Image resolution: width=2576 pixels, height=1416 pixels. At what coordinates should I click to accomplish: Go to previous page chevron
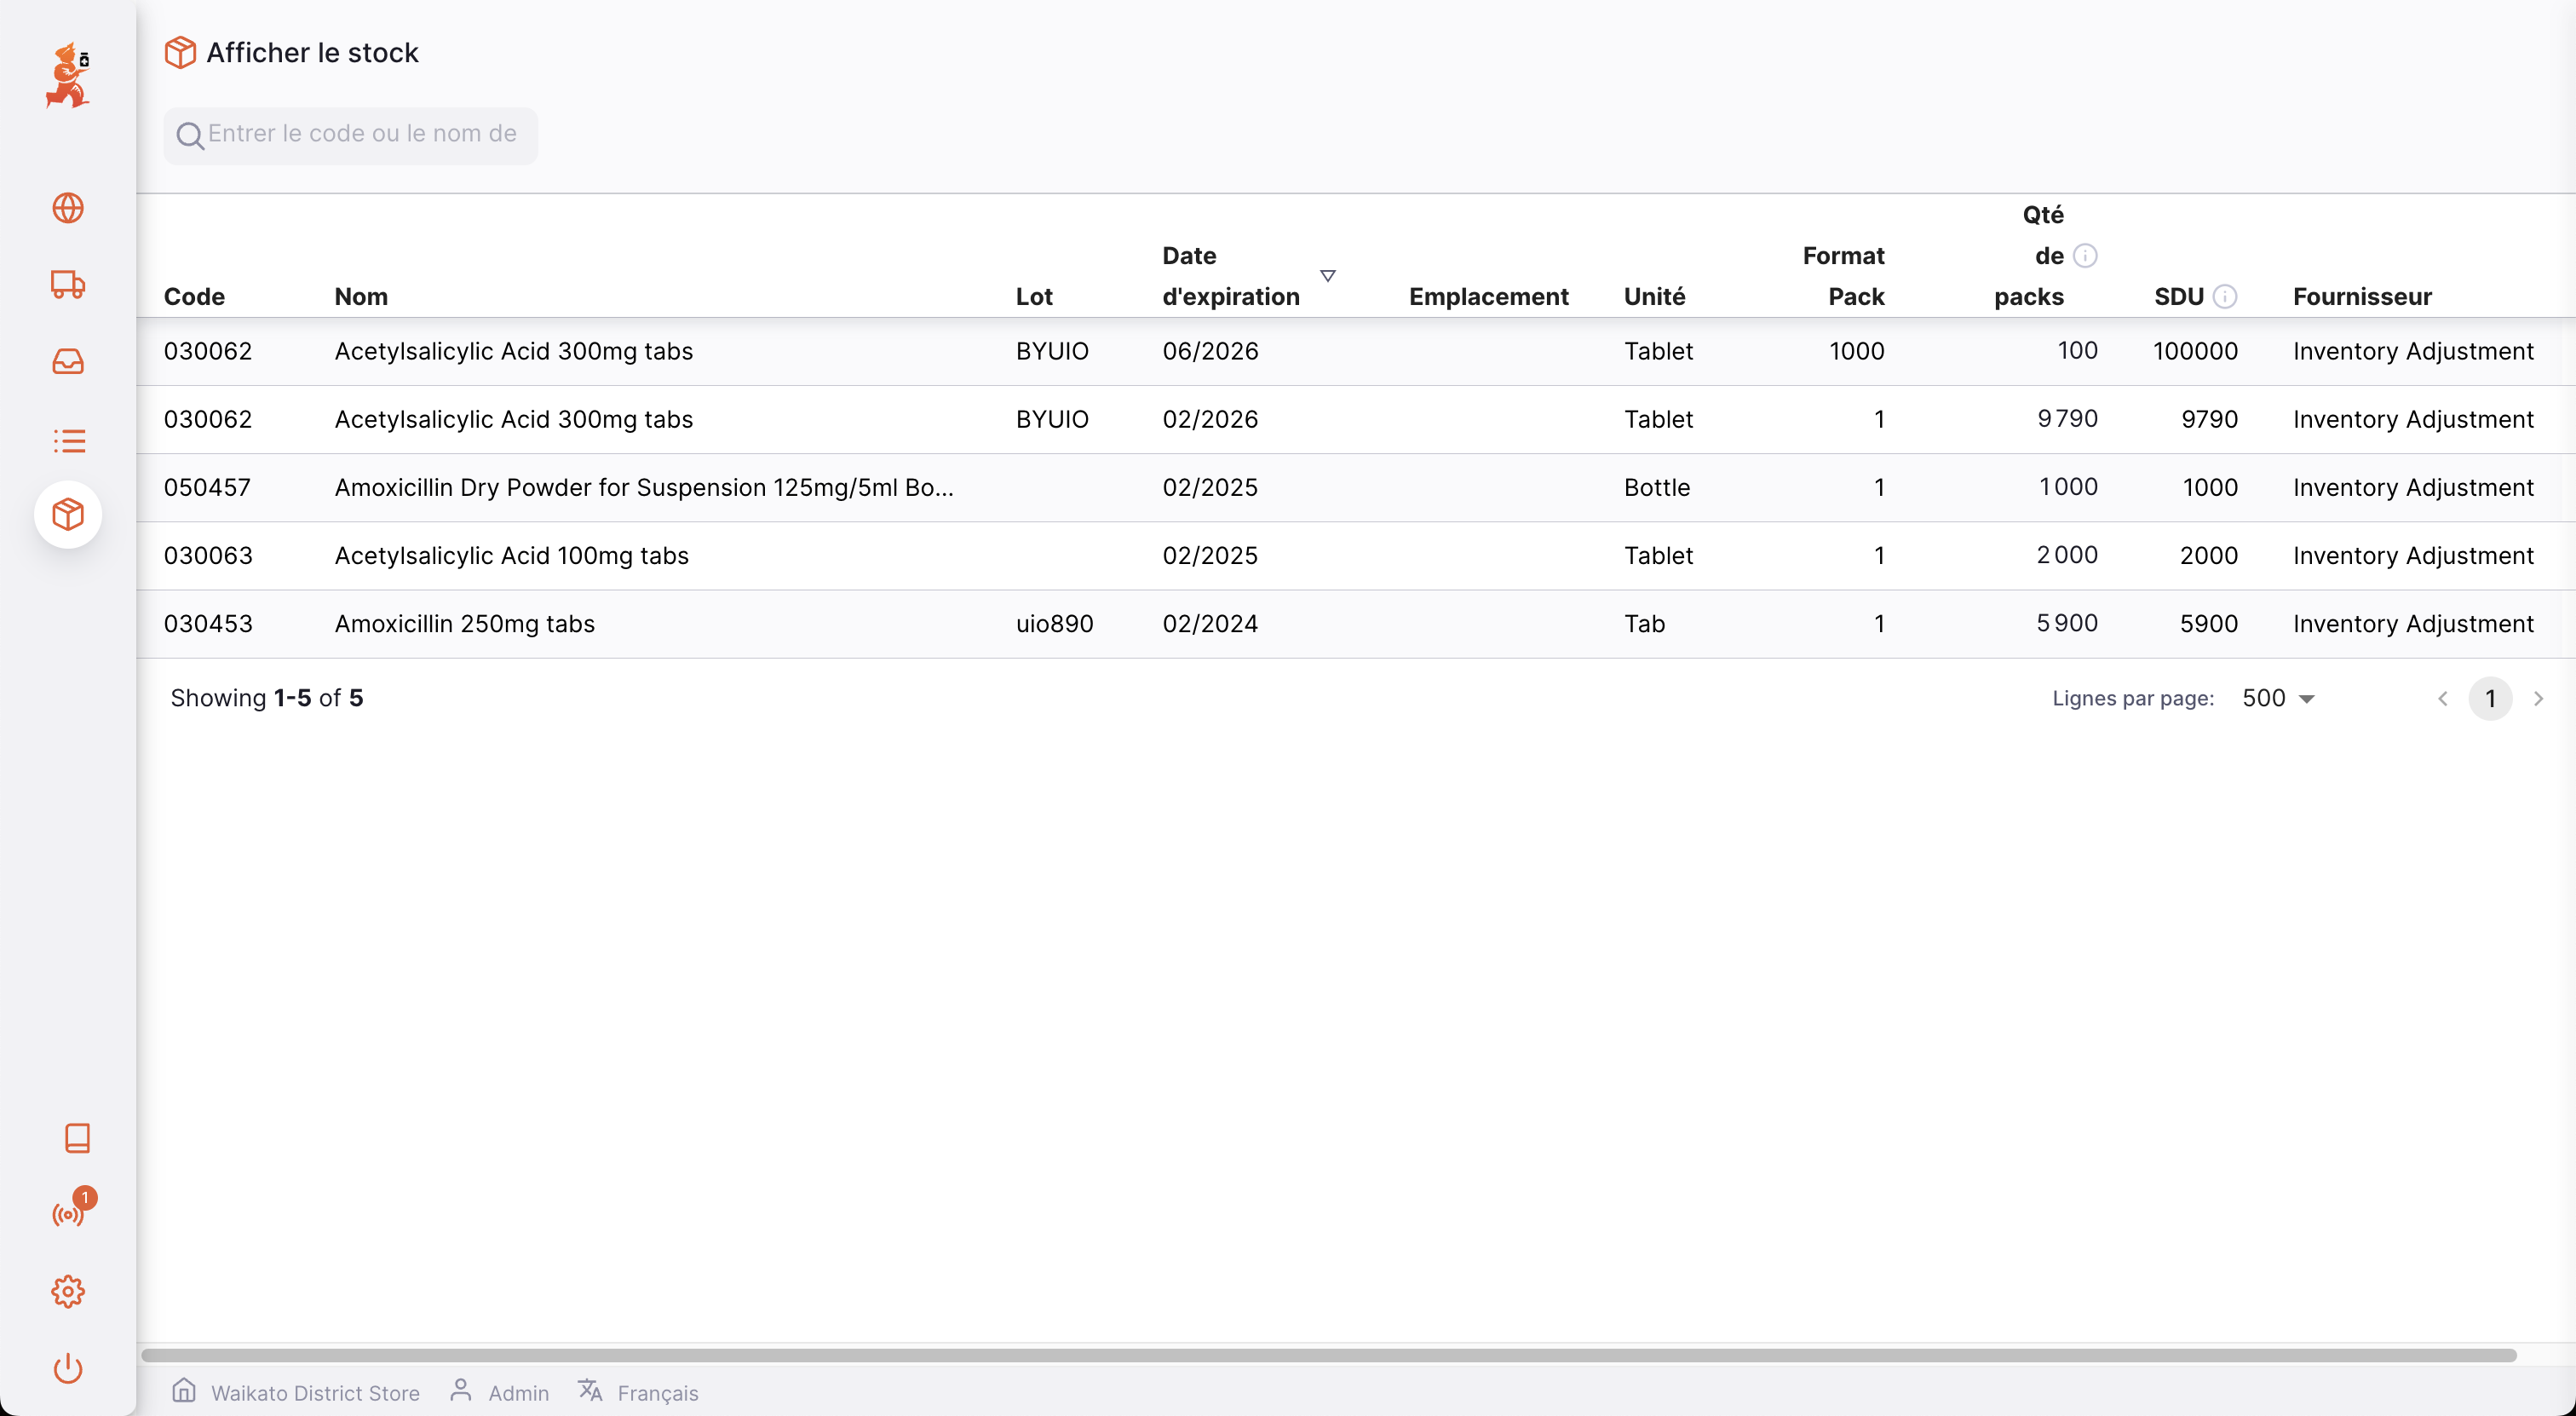click(x=2443, y=698)
